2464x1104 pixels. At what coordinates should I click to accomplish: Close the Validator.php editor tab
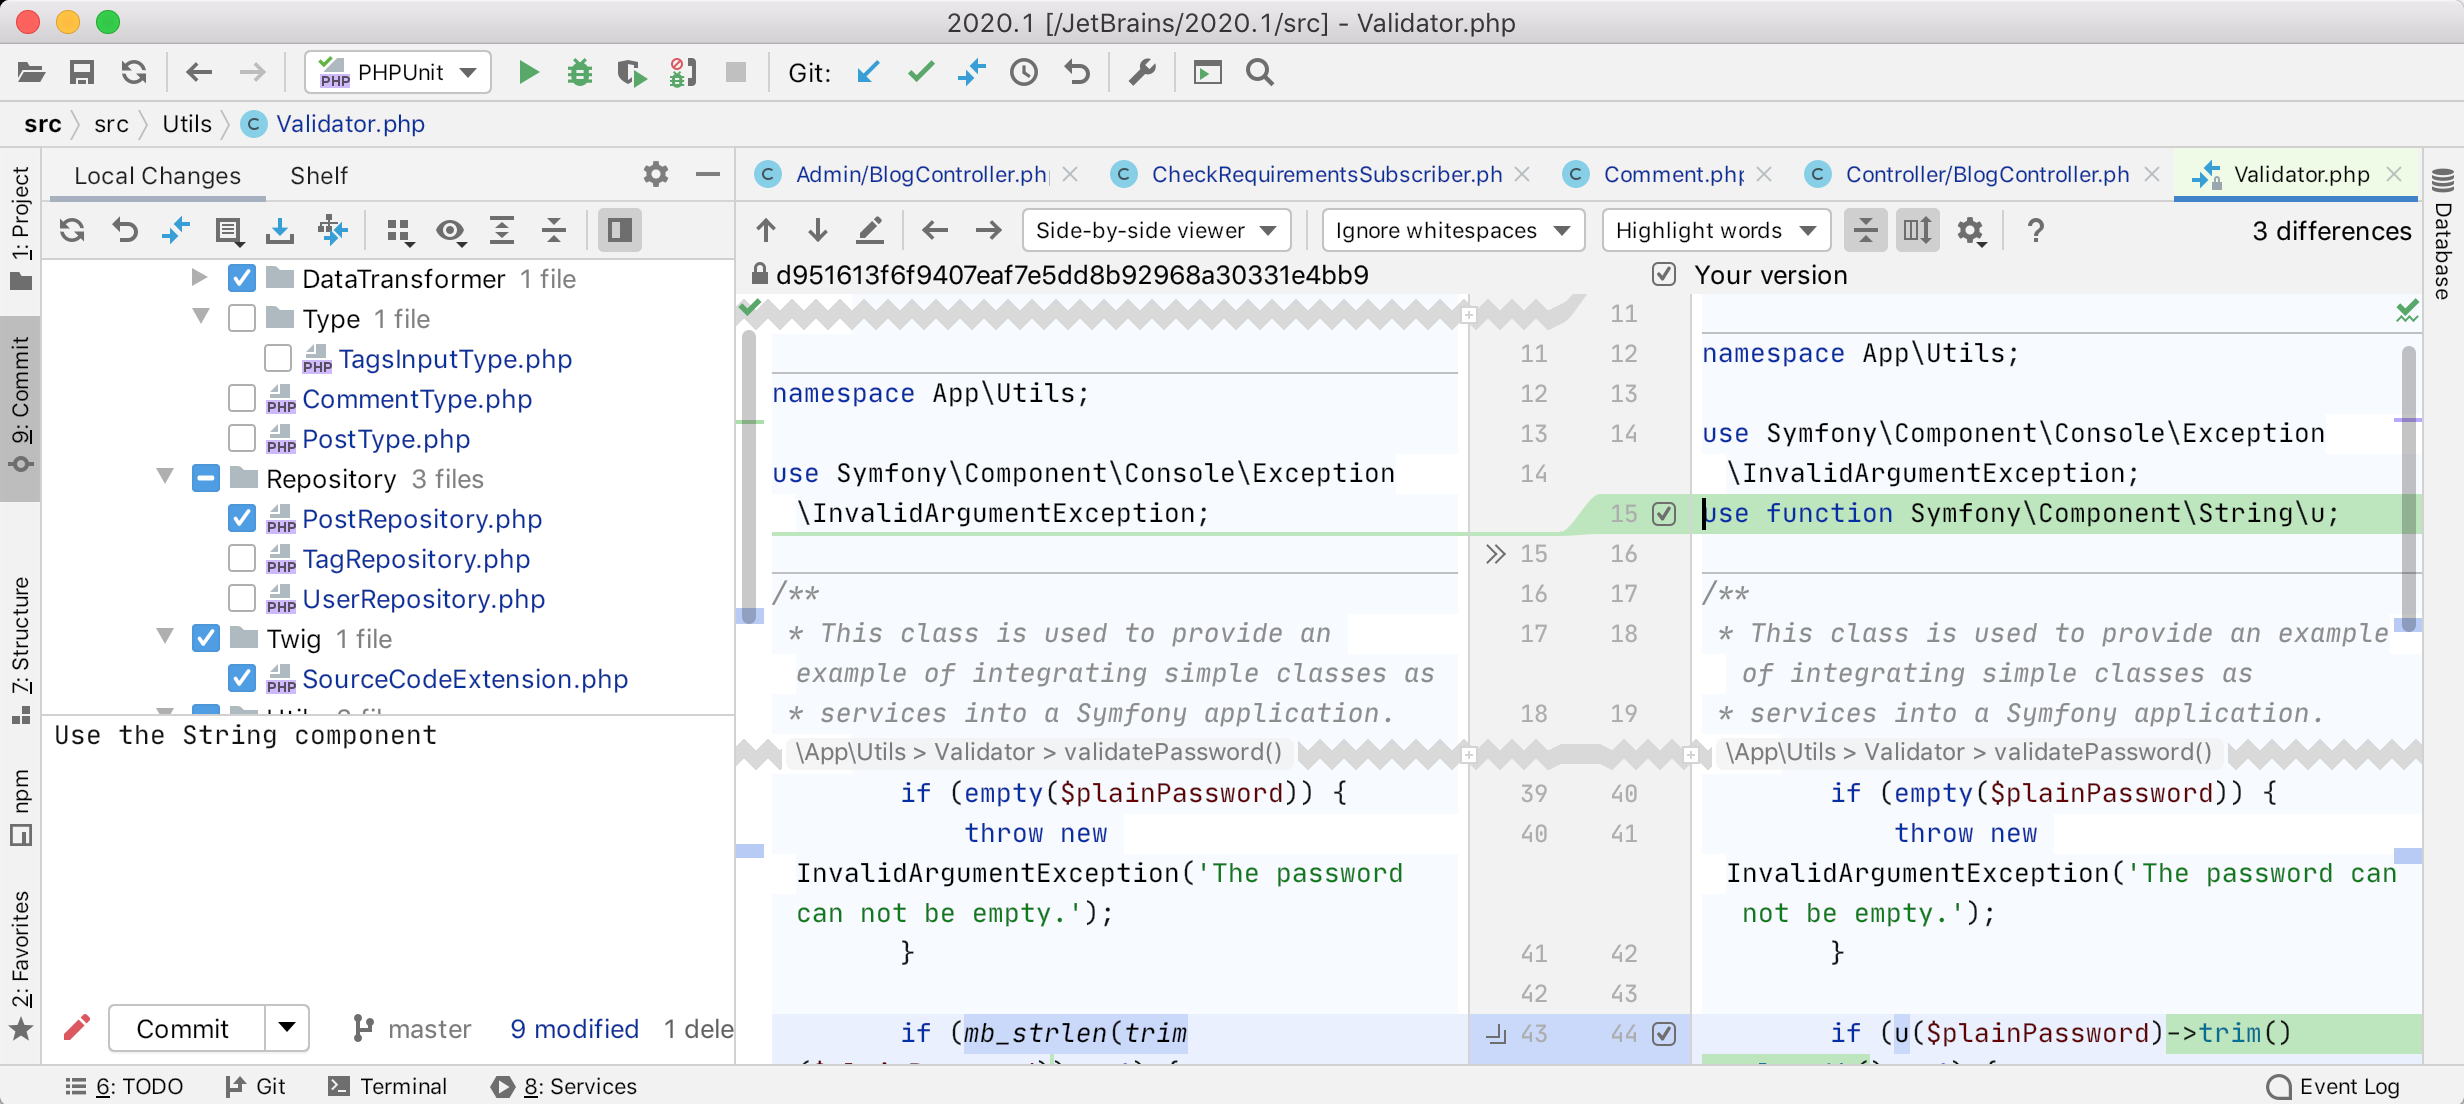click(x=2394, y=175)
